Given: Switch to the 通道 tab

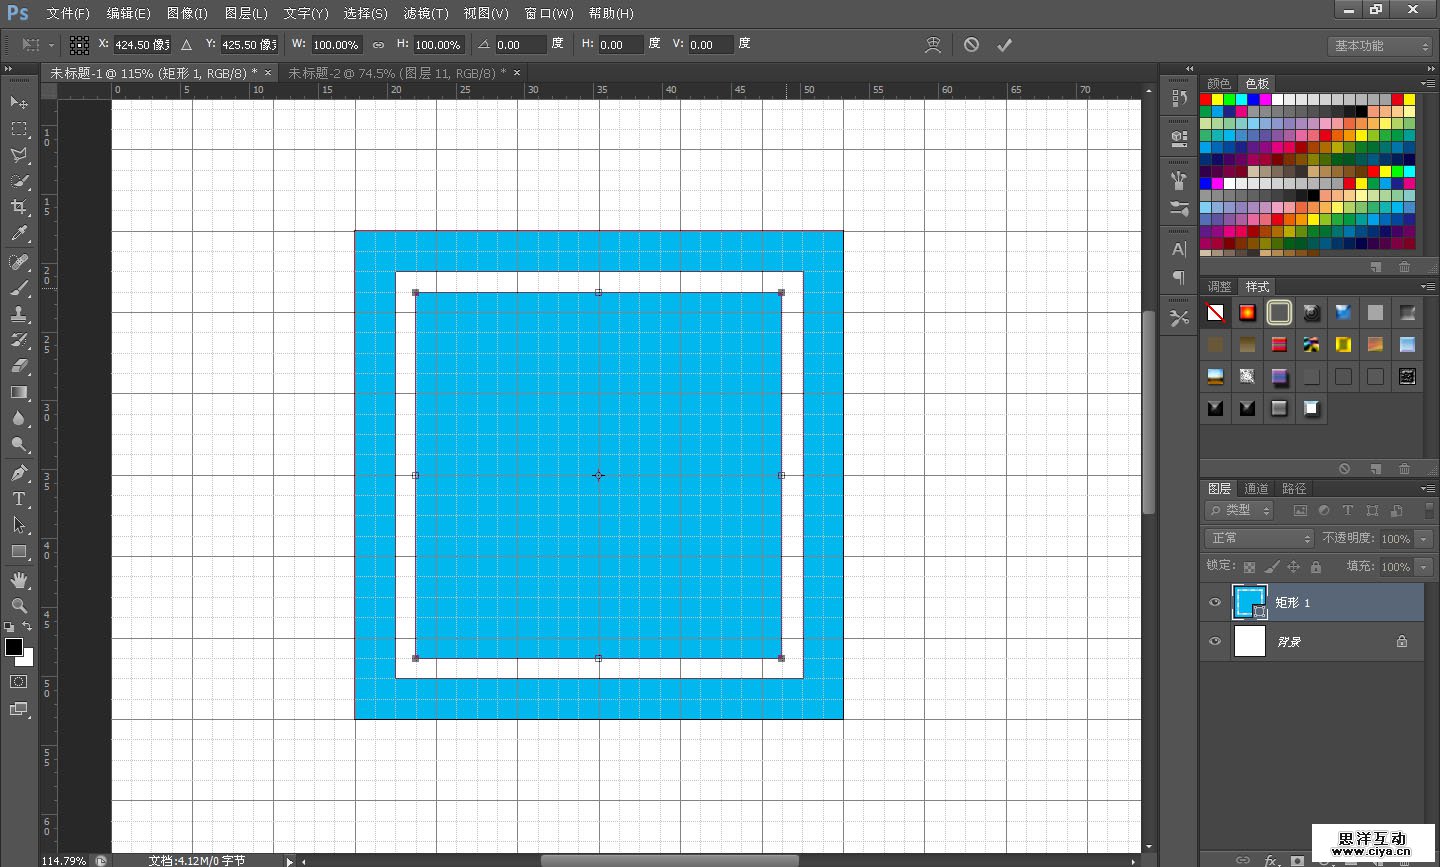Looking at the screenshot, I should pos(1256,489).
